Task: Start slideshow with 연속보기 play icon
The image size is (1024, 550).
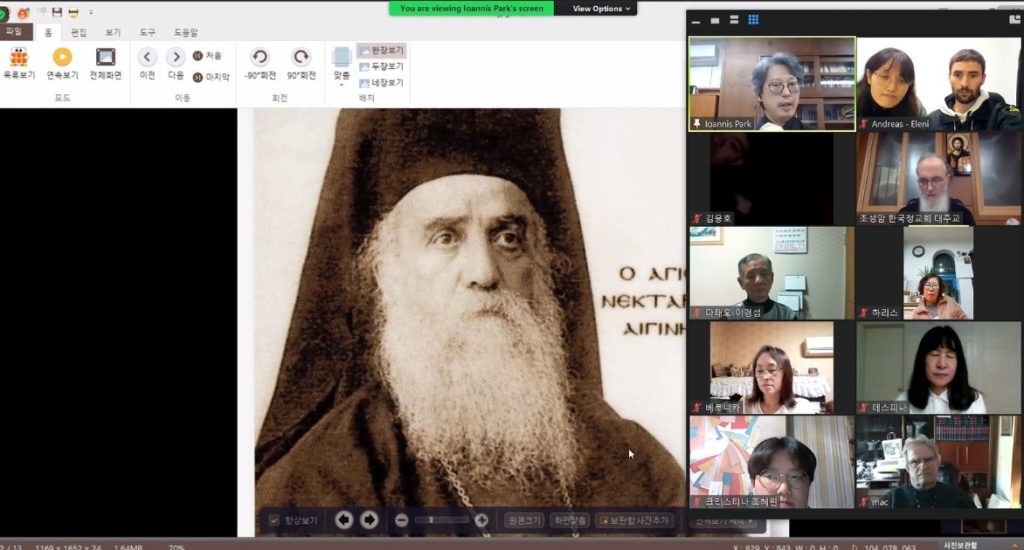Action: [62, 59]
